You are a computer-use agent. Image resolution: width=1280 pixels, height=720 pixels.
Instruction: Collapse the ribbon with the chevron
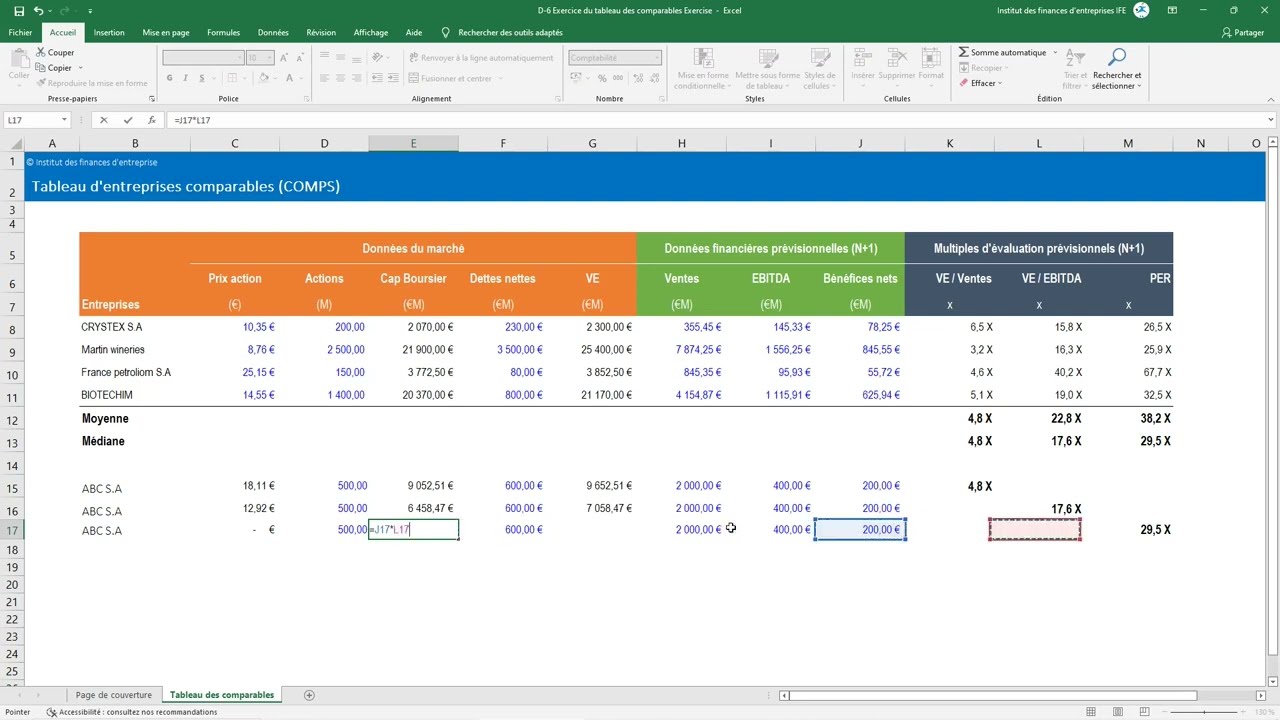1271,99
